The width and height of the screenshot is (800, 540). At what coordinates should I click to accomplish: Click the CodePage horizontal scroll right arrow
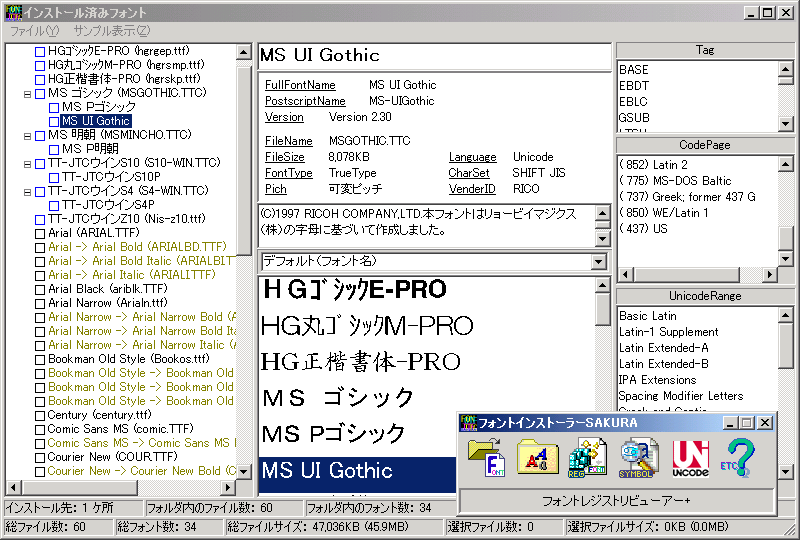pyautogui.click(x=770, y=275)
